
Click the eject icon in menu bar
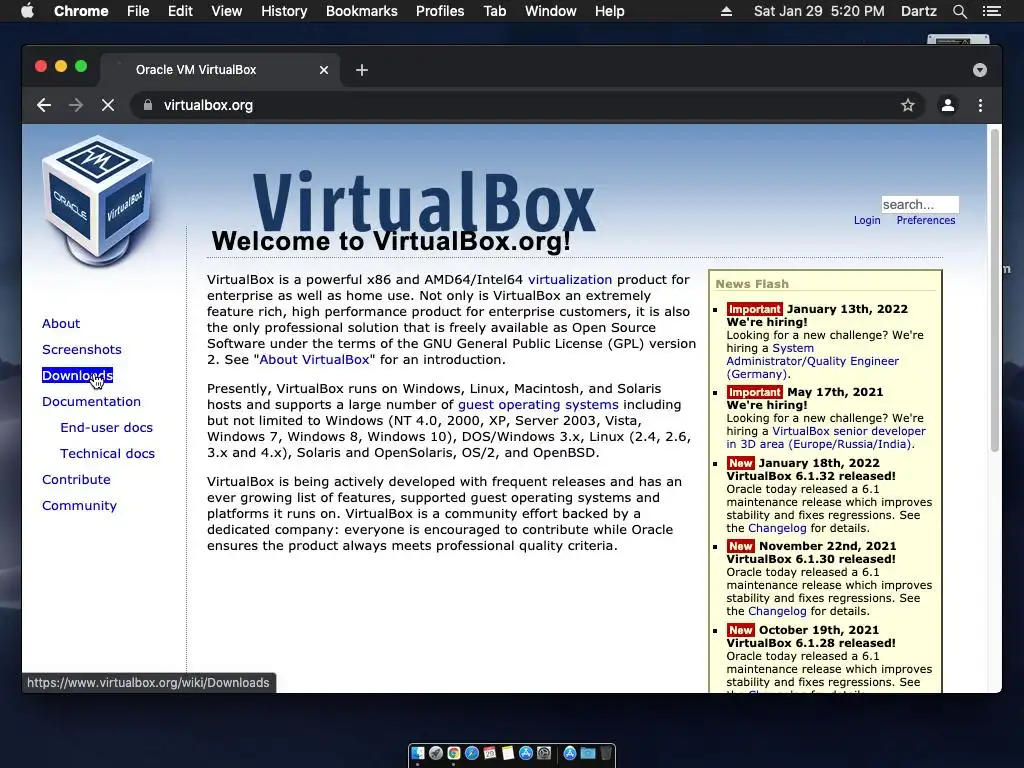tap(726, 11)
